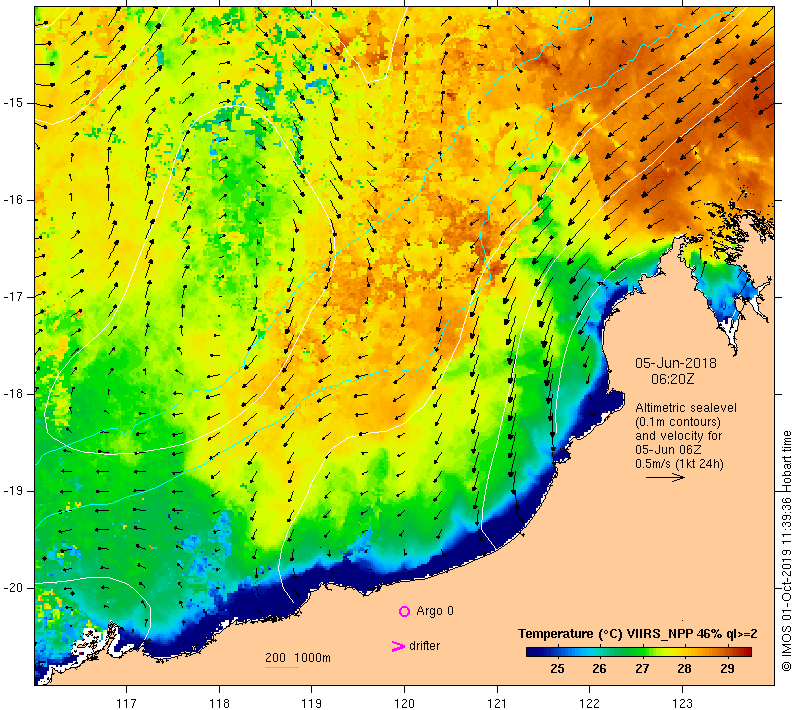
Task: Click the temperature color scale bar
Action: coord(639,651)
